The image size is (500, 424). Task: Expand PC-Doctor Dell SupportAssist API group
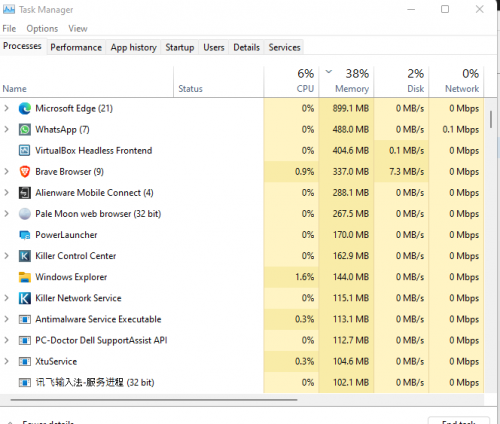(6, 340)
